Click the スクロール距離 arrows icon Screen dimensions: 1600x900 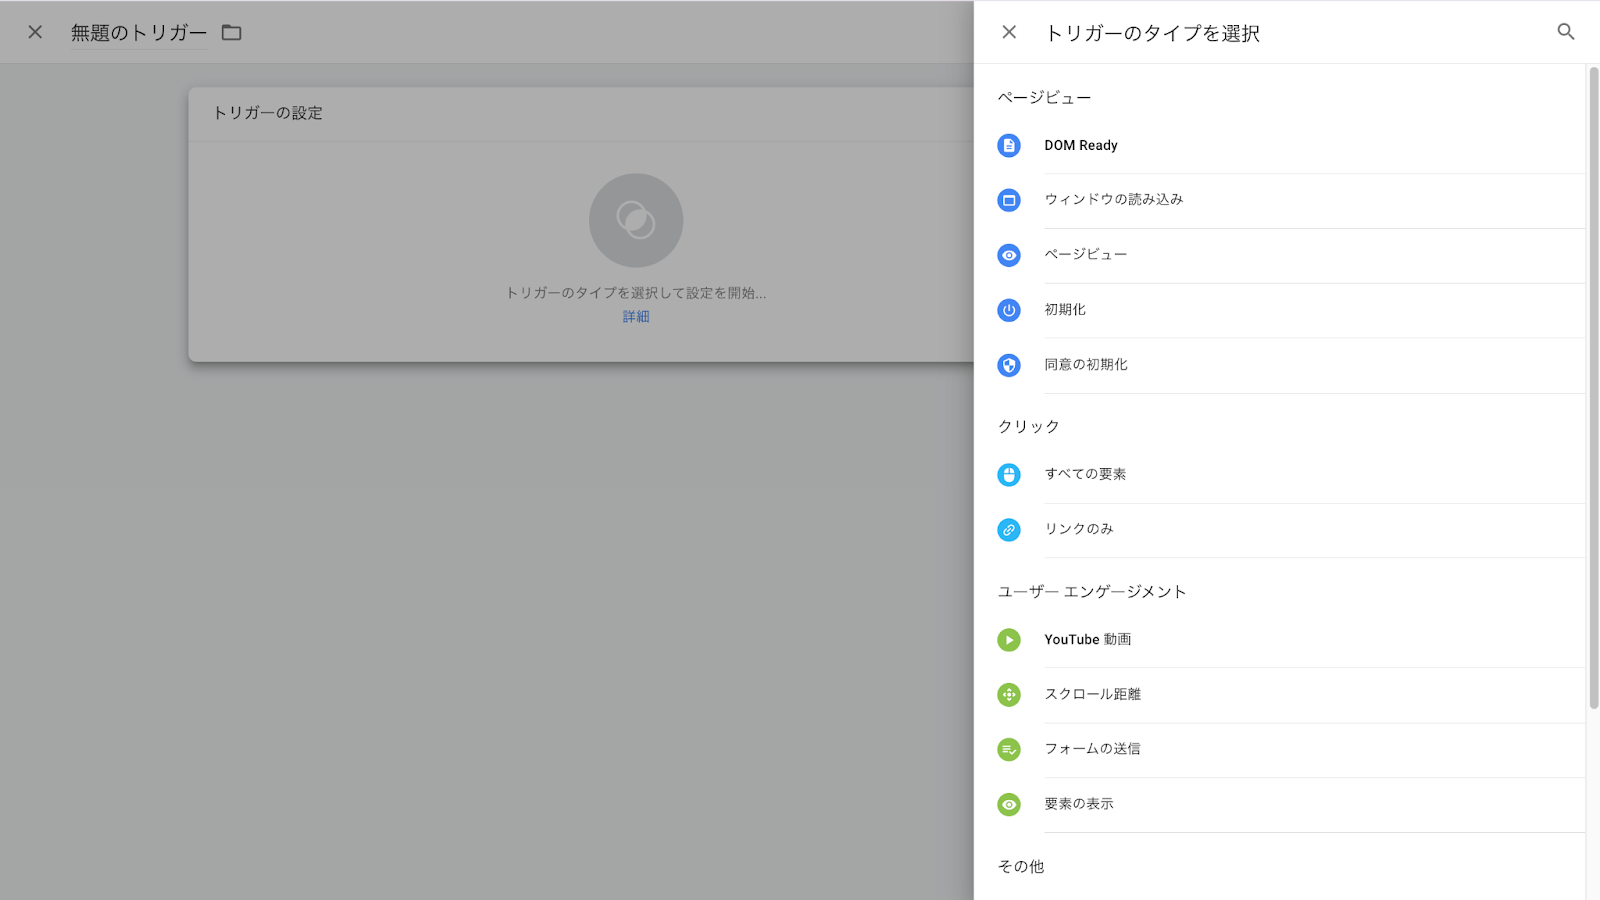pos(1009,694)
